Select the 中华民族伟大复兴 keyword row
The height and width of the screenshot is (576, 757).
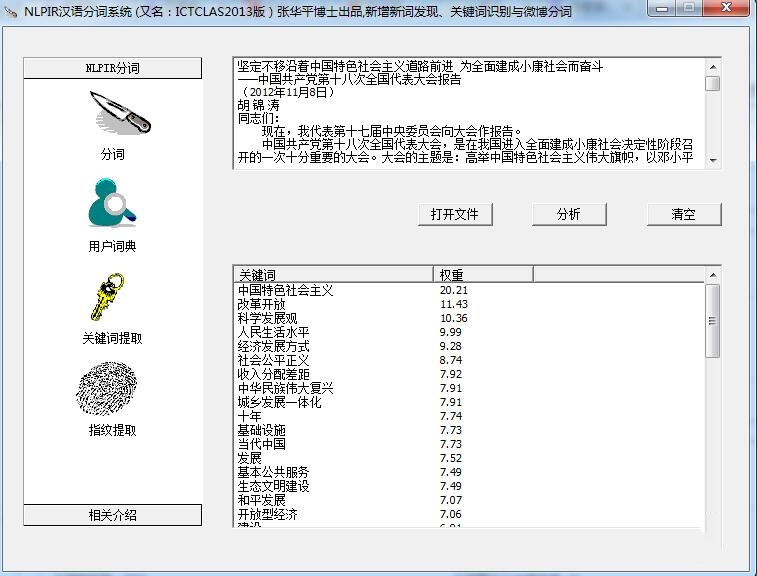pos(468,388)
